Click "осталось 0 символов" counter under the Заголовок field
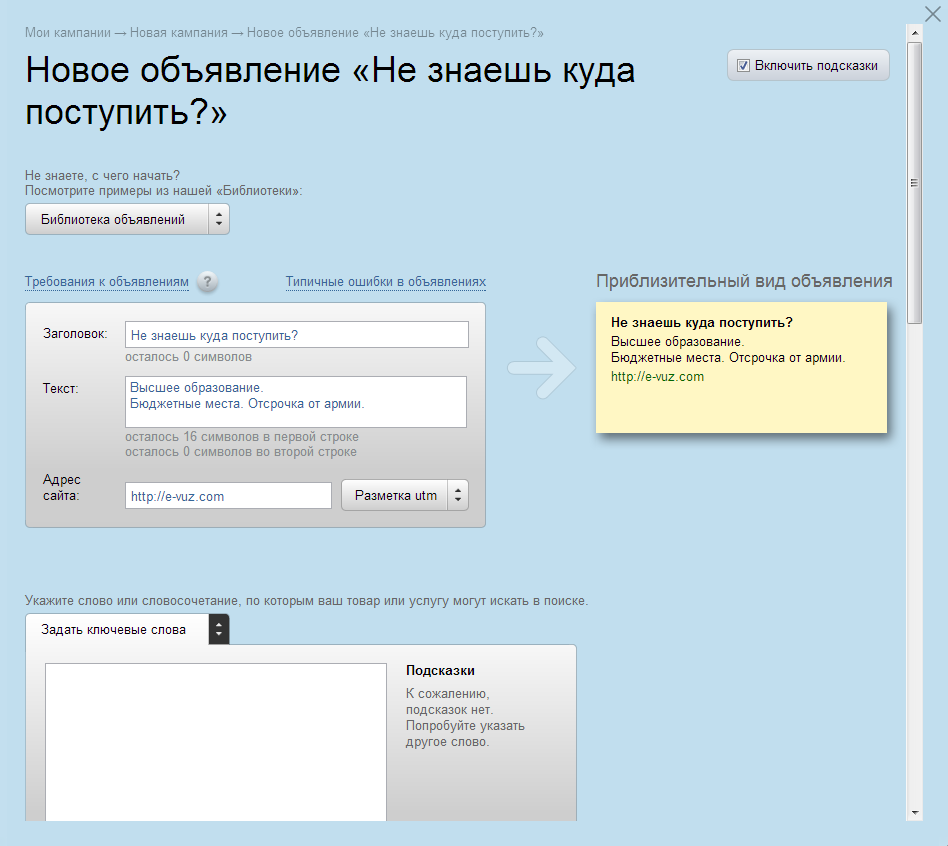Screen dimensions: 948x846 [x=189, y=357]
